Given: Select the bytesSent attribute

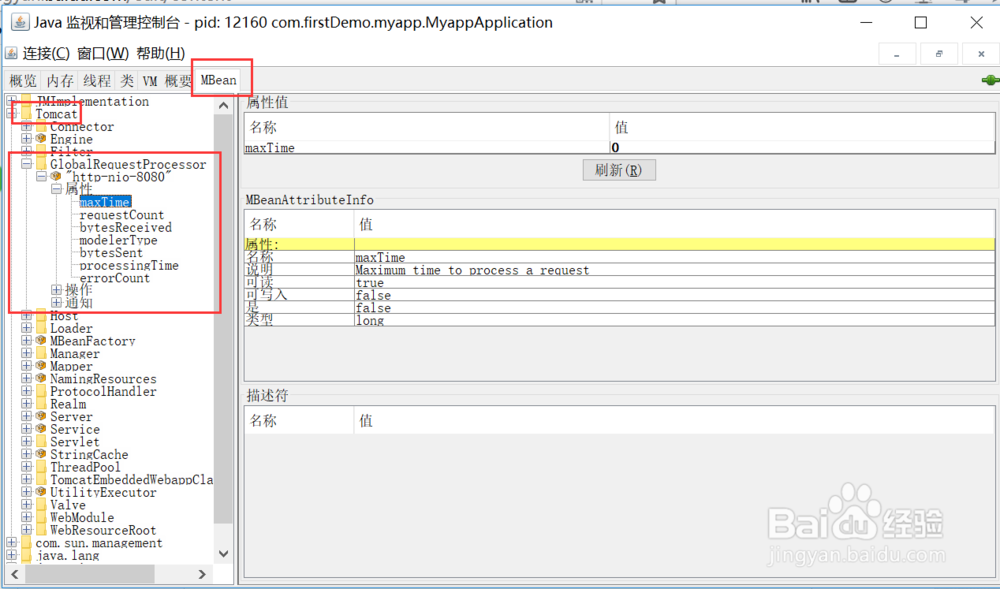Looking at the screenshot, I should click(112, 252).
